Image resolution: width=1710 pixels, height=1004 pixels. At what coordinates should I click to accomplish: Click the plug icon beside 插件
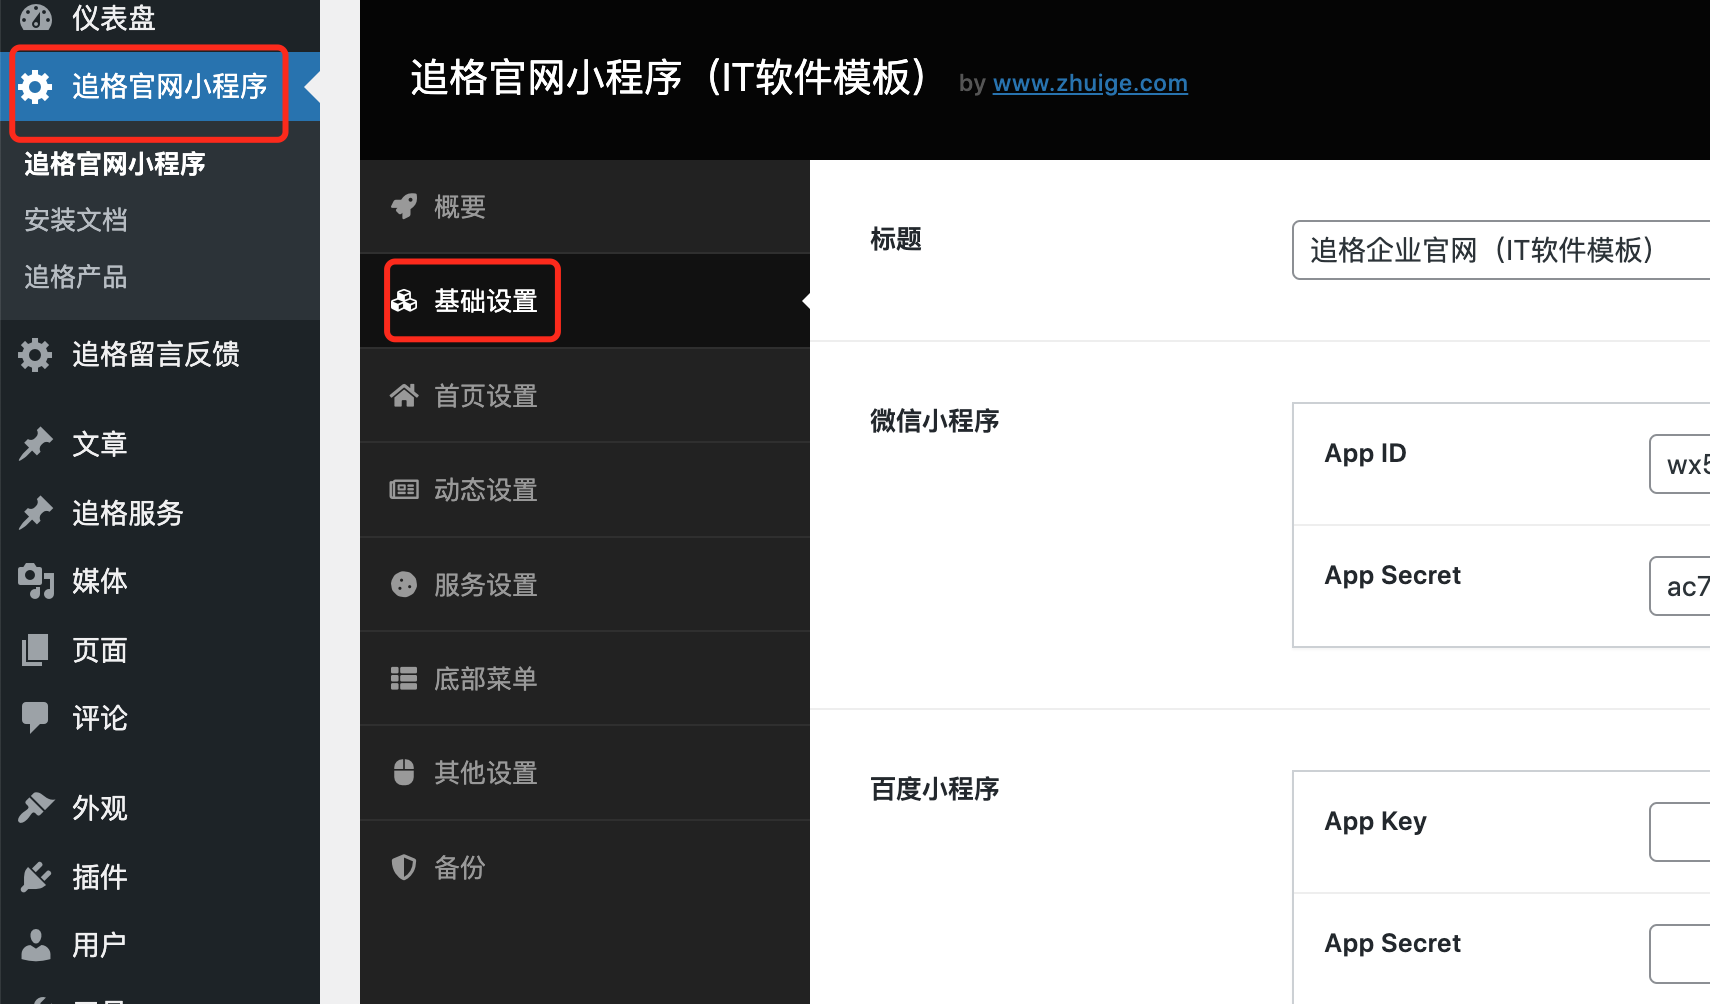point(35,877)
